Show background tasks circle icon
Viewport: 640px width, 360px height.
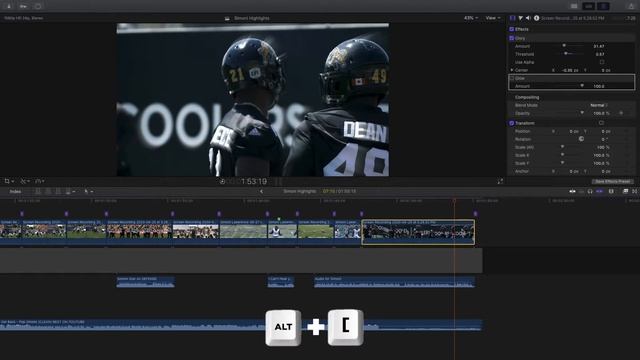coord(38,6)
